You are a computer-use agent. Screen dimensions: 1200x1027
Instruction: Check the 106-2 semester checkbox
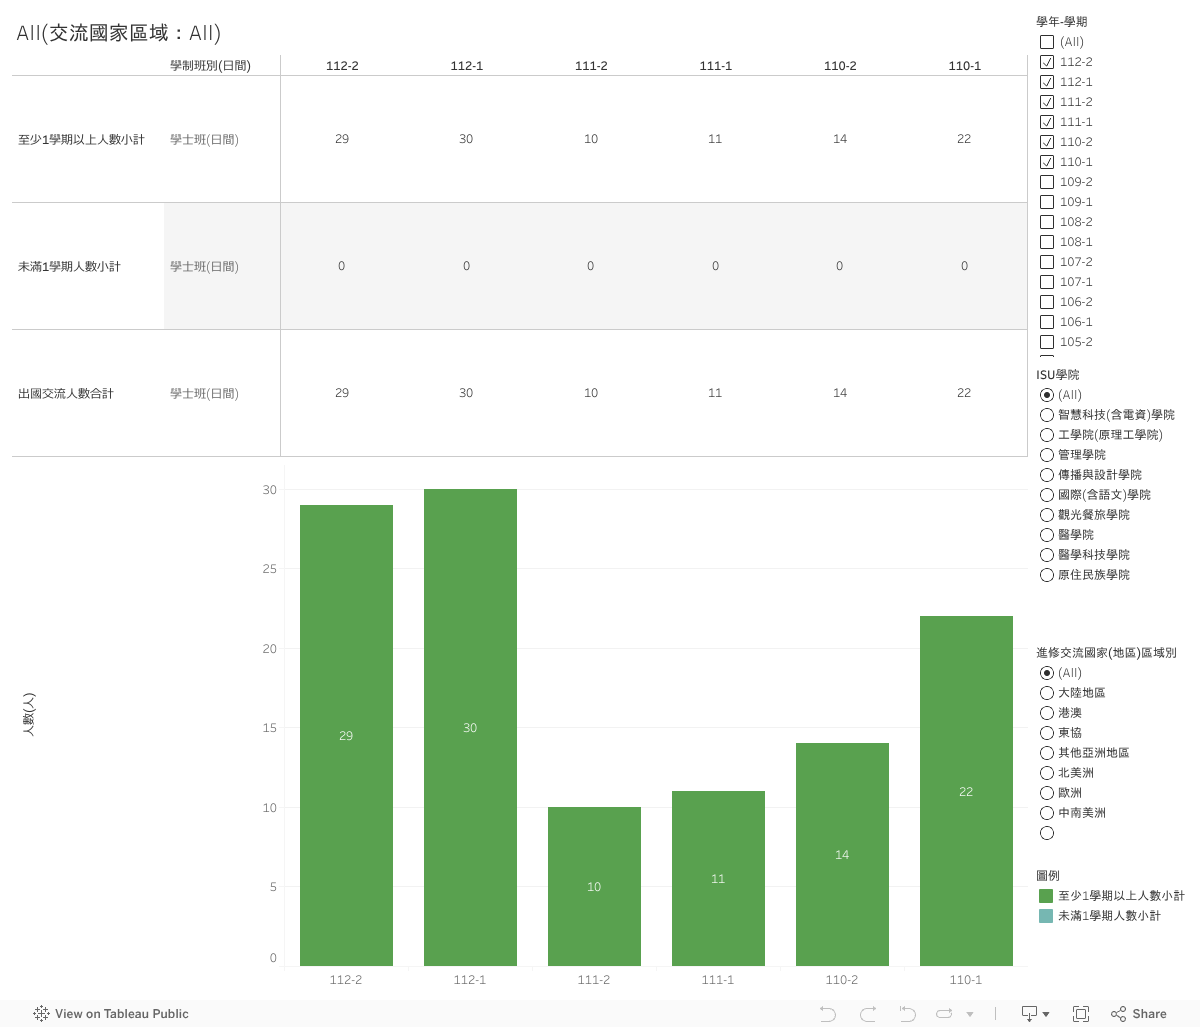point(1047,302)
